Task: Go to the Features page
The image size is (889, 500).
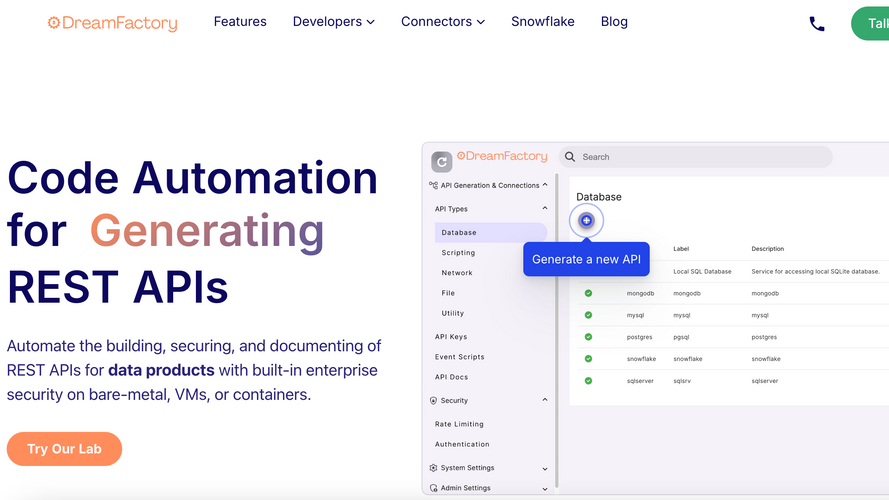Action: click(240, 22)
